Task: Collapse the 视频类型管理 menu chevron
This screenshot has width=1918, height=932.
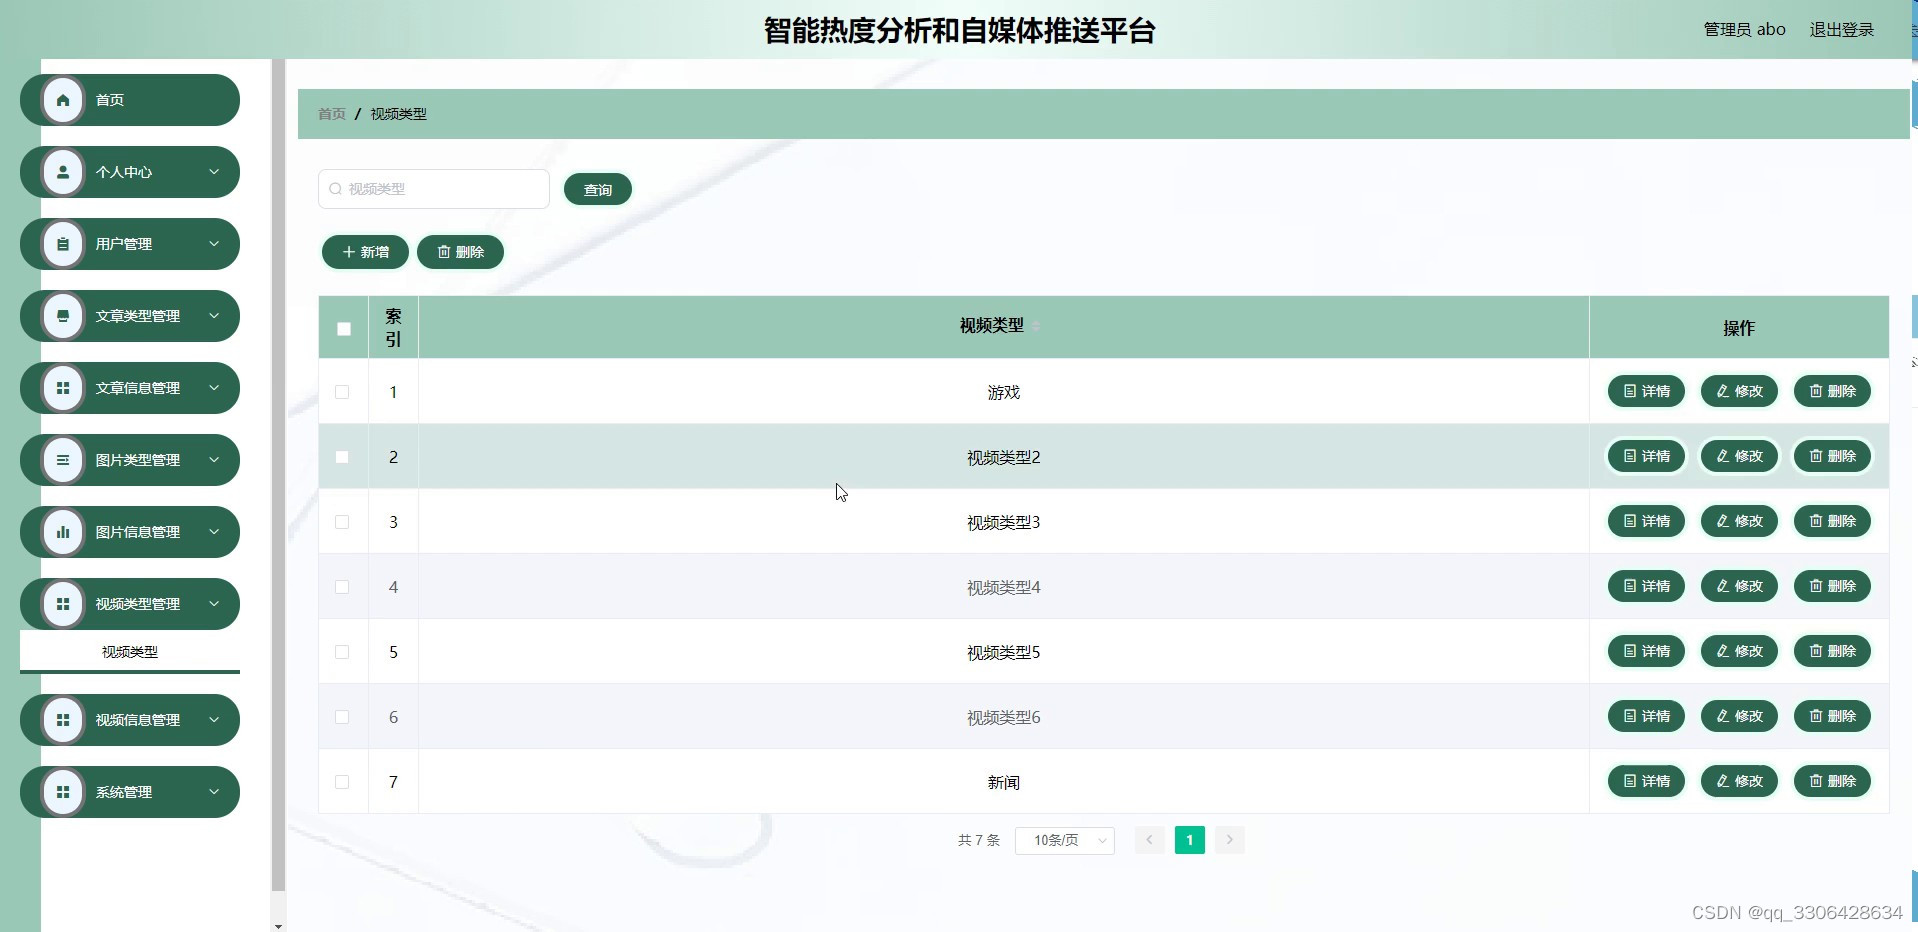Action: tap(214, 604)
